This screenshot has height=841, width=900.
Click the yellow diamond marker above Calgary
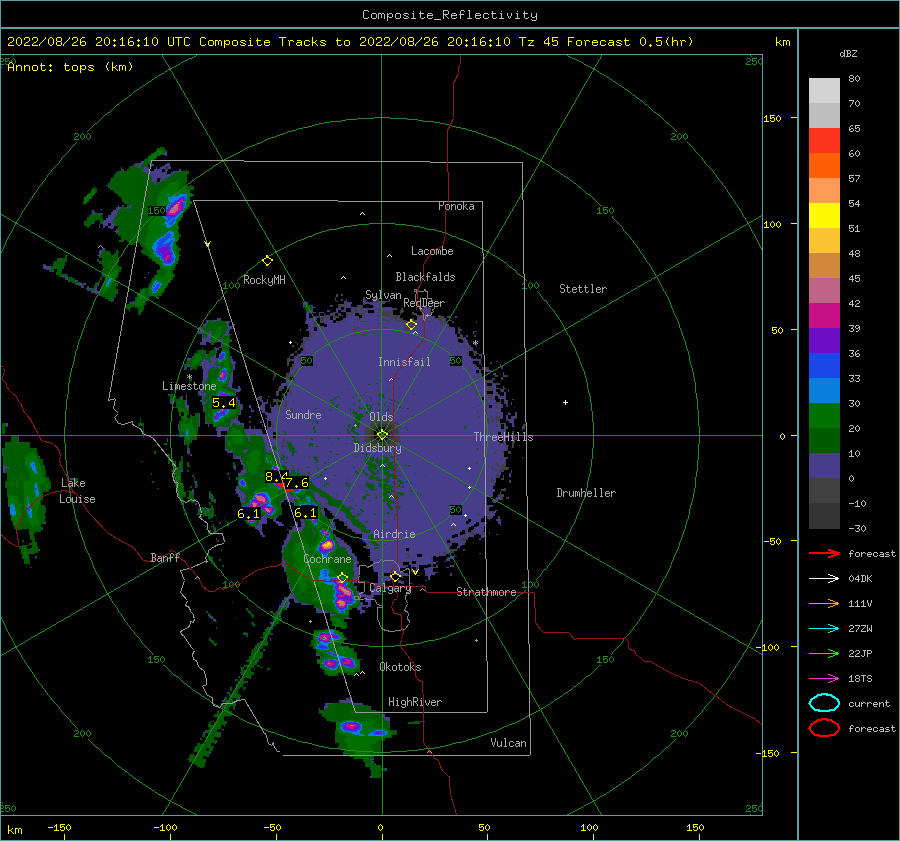tap(395, 576)
